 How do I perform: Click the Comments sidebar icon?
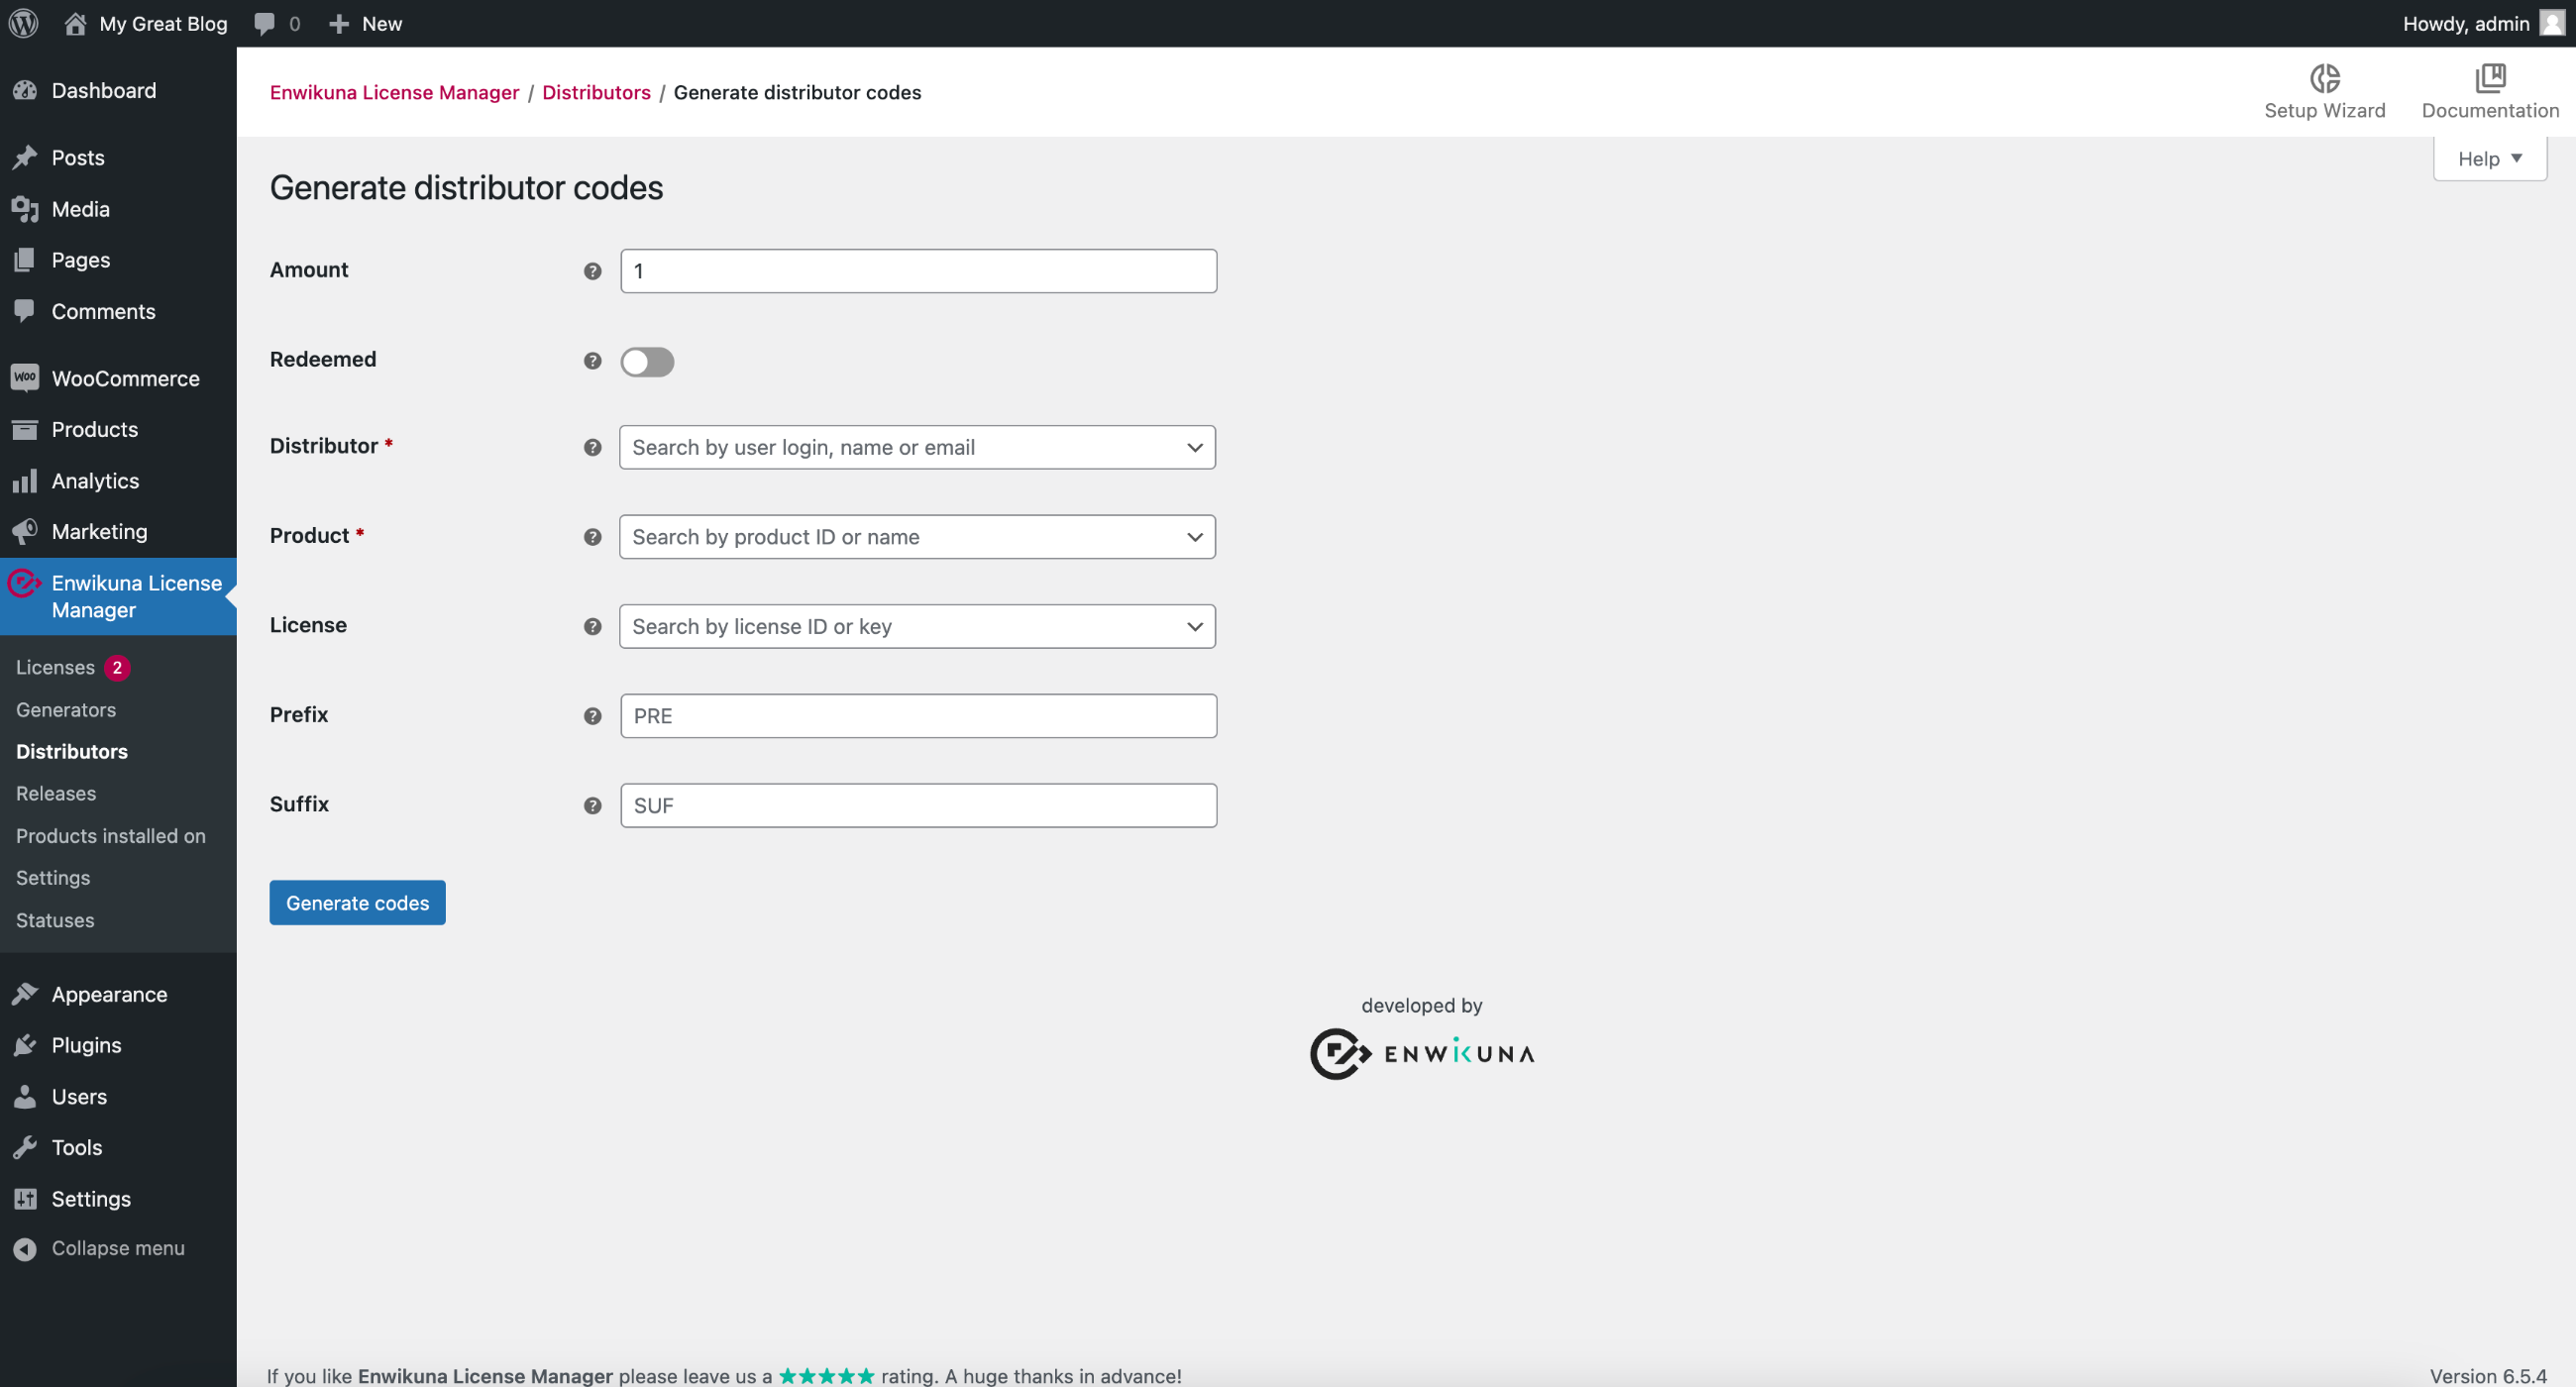click(25, 311)
